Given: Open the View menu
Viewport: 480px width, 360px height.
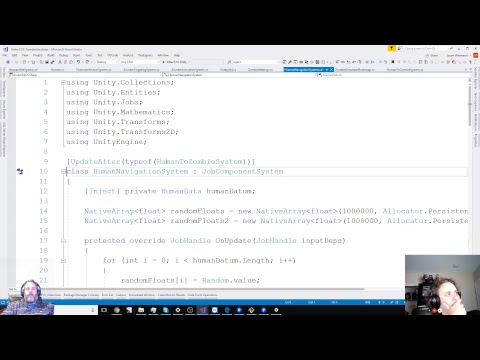Looking at the screenshot, I should 25,55.
